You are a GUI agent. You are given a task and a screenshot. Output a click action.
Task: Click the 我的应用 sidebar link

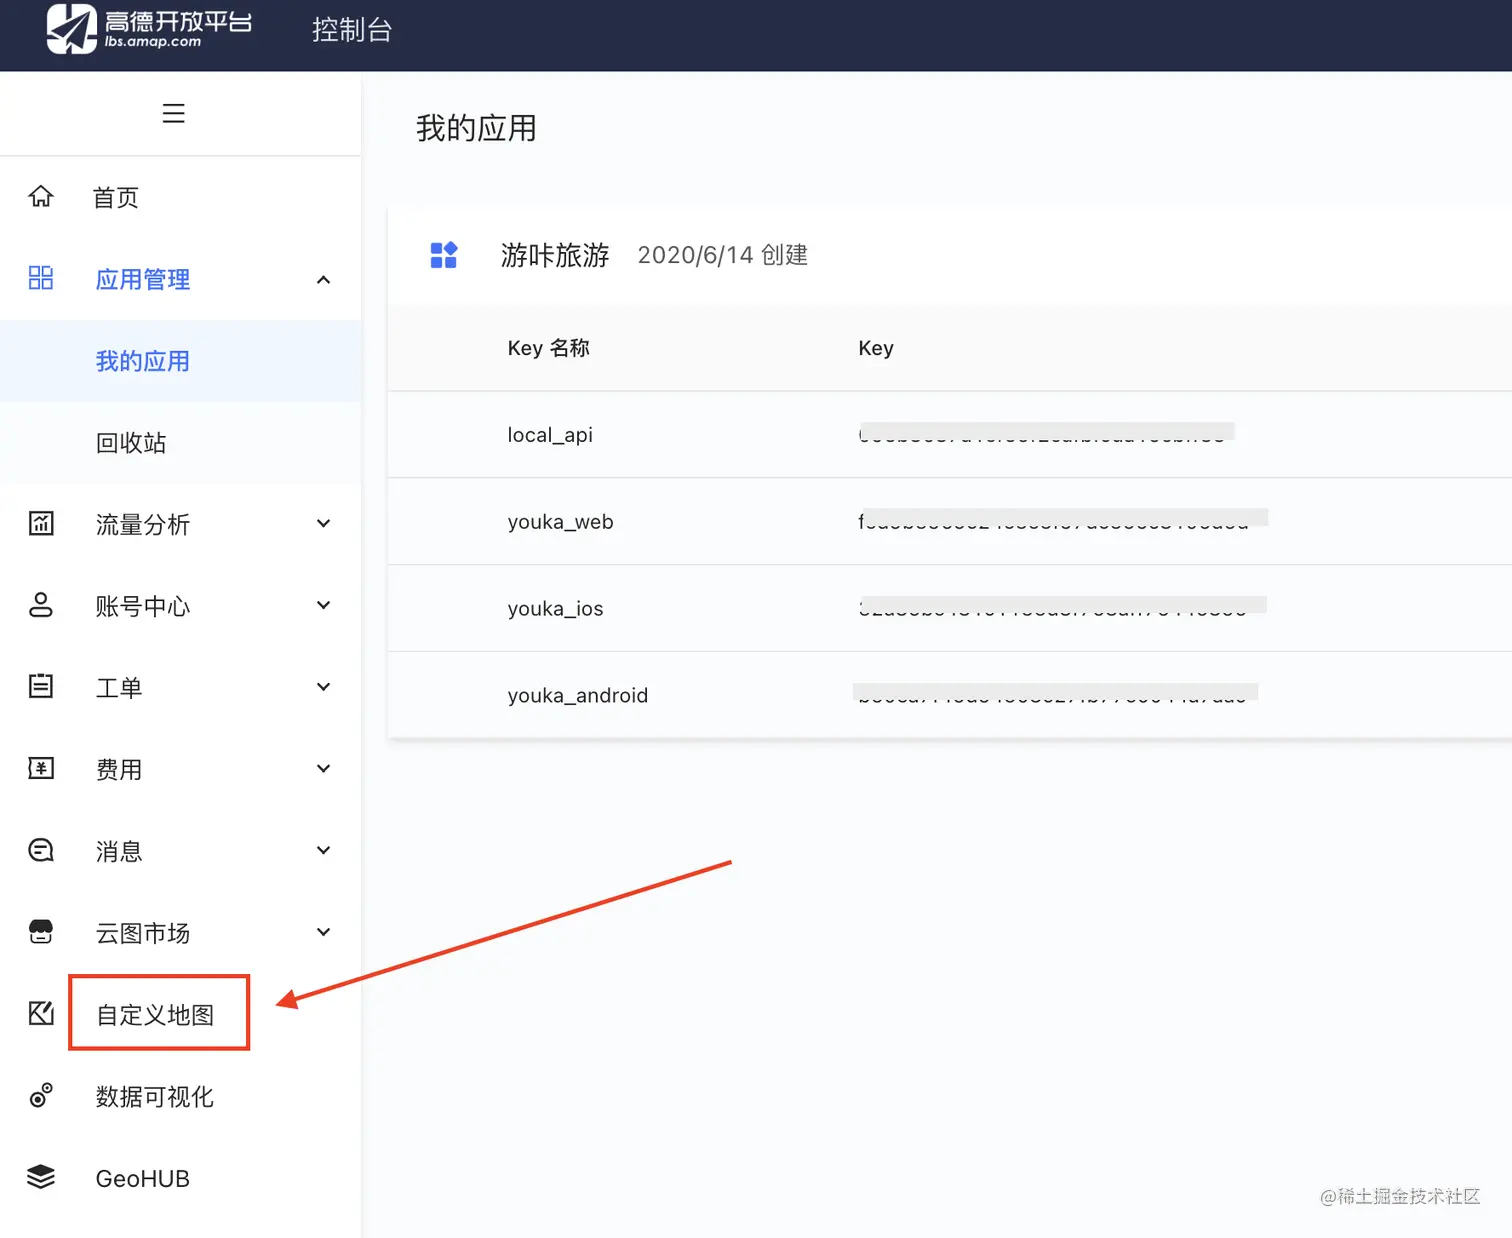pos(143,361)
